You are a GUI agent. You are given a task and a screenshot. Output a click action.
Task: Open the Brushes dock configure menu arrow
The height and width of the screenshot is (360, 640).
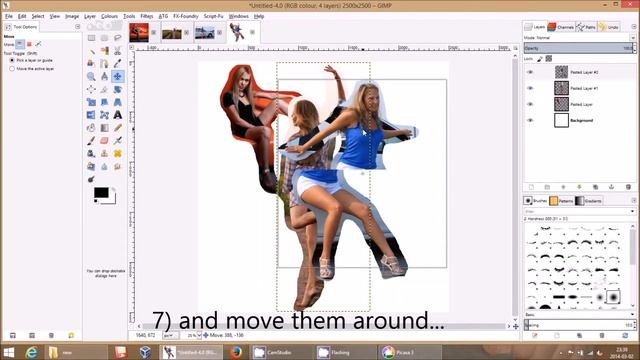pyautogui.click(x=634, y=200)
